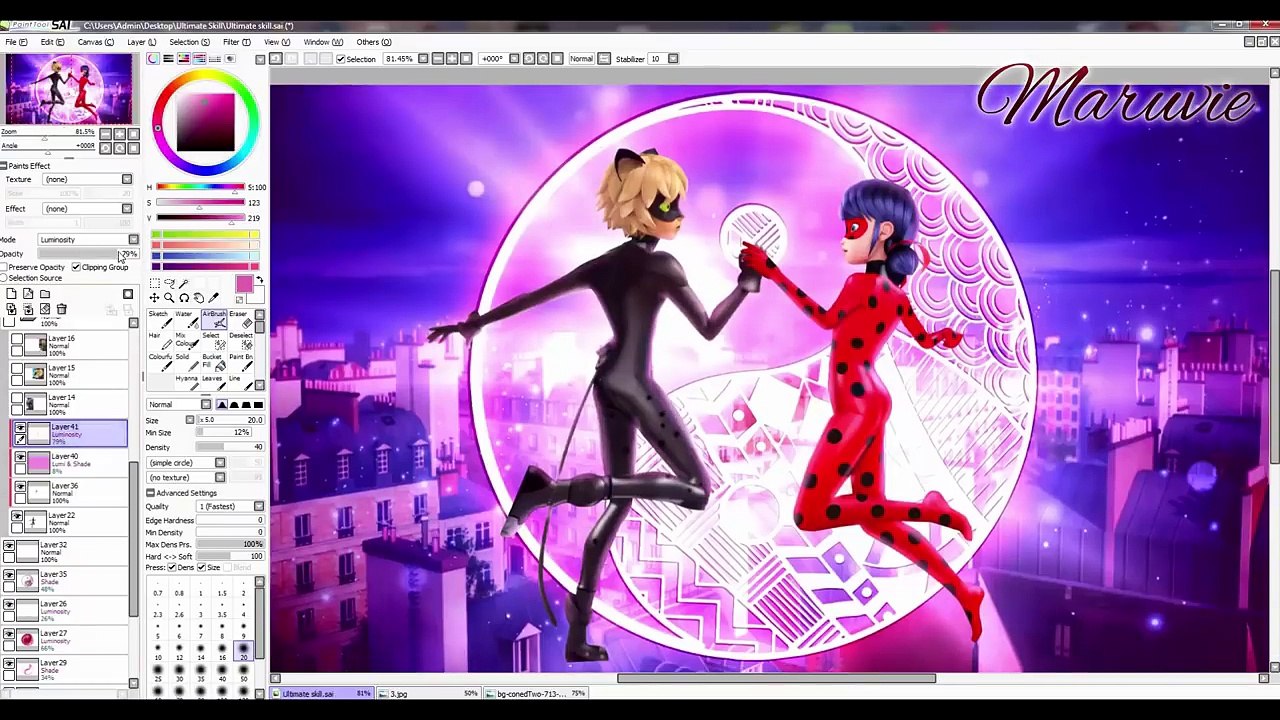Toggle the Selection visibility checkbox
Viewport: 1280px width, 720px height.
pyautogui.click(x=341, y=59)
